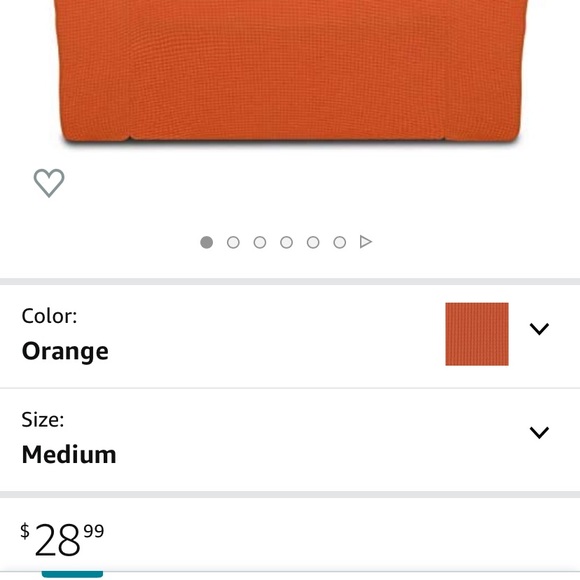Go to the fifth image dot
The width and height of the screenshot is (580, 580).
coord(313,243)
